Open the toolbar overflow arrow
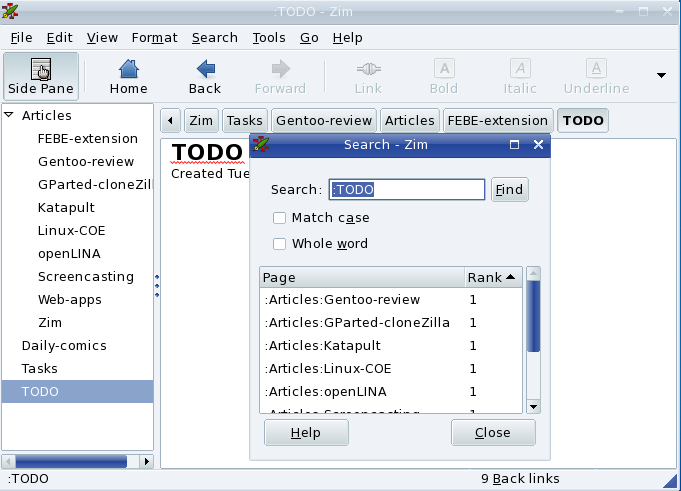681x491 pixels. pyautogui.click(x=661, y=76)
